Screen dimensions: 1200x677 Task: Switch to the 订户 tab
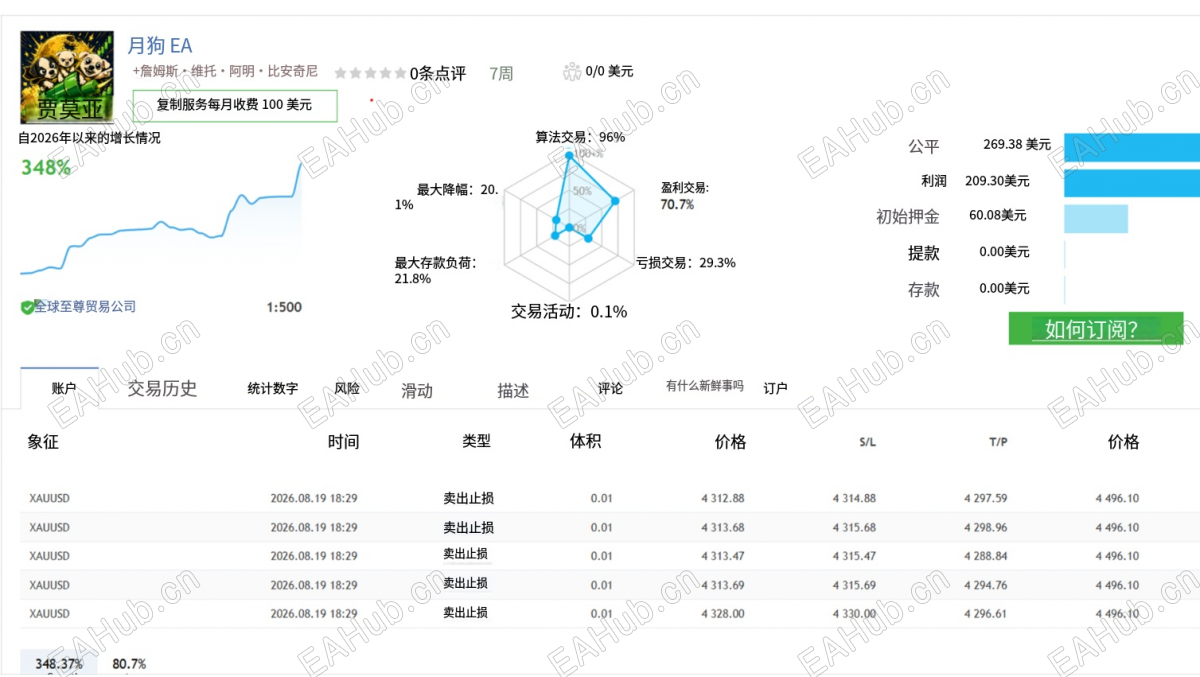coord(776,389)
